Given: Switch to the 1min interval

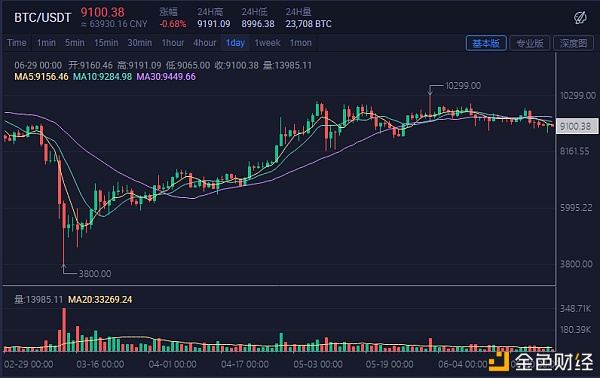Looking at the screenshot, I should click(x=46, y=43).
